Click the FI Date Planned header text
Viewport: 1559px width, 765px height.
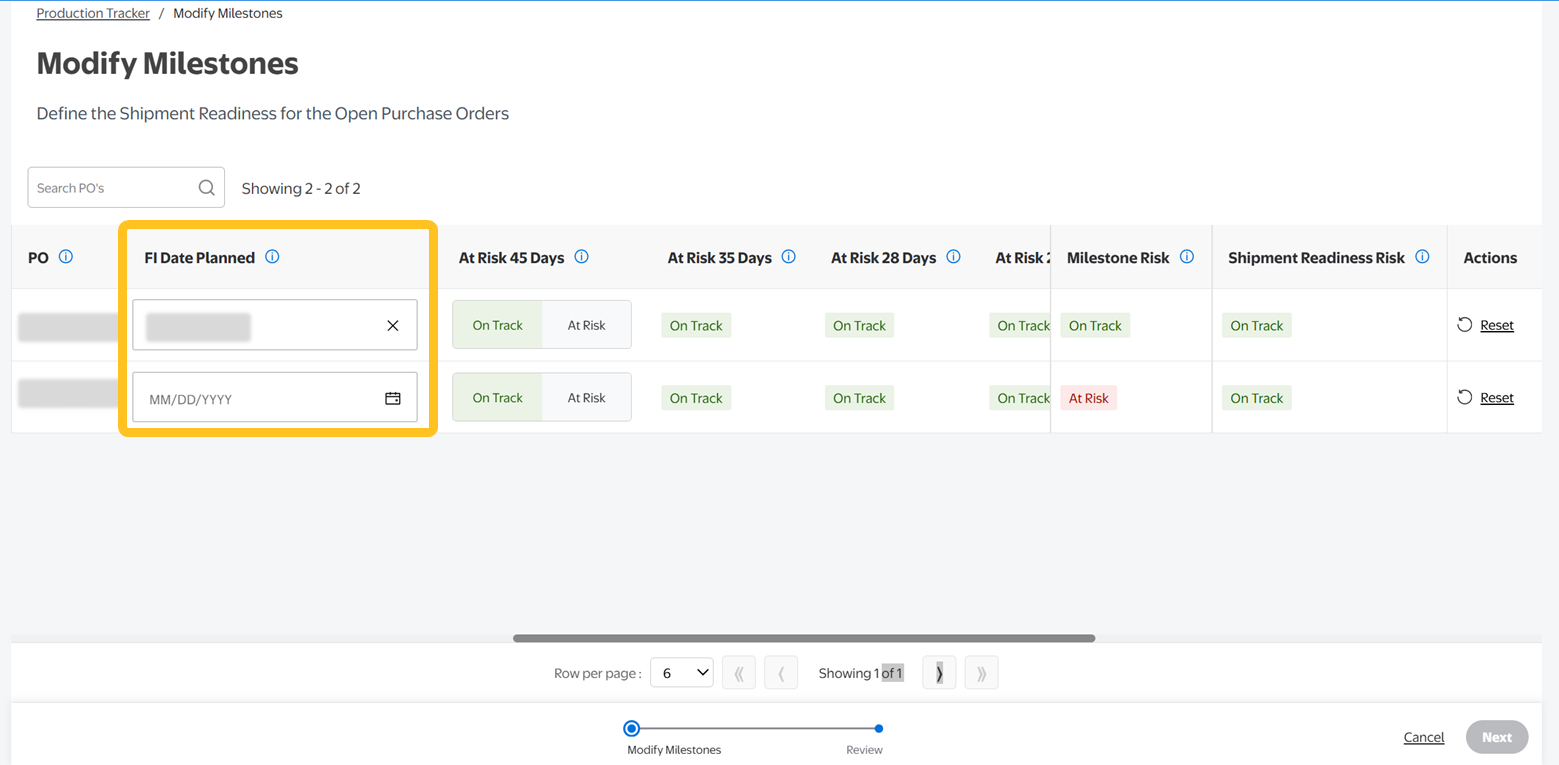click(200, 257)
